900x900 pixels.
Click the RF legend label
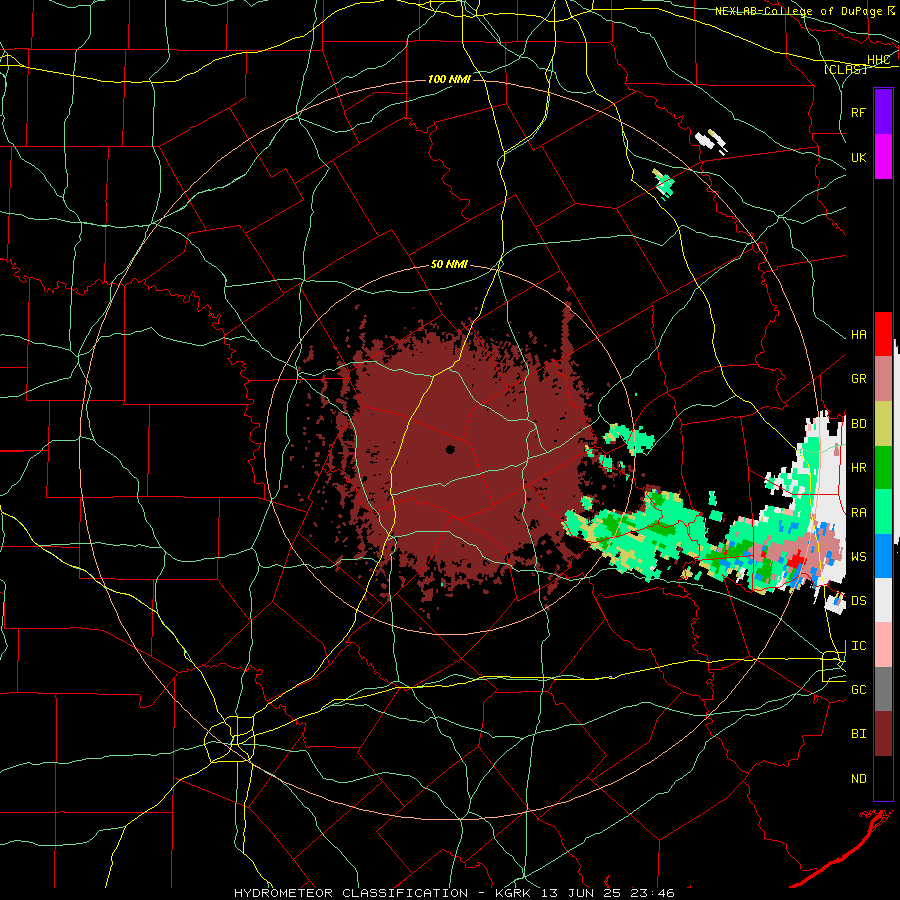(858, 112)
